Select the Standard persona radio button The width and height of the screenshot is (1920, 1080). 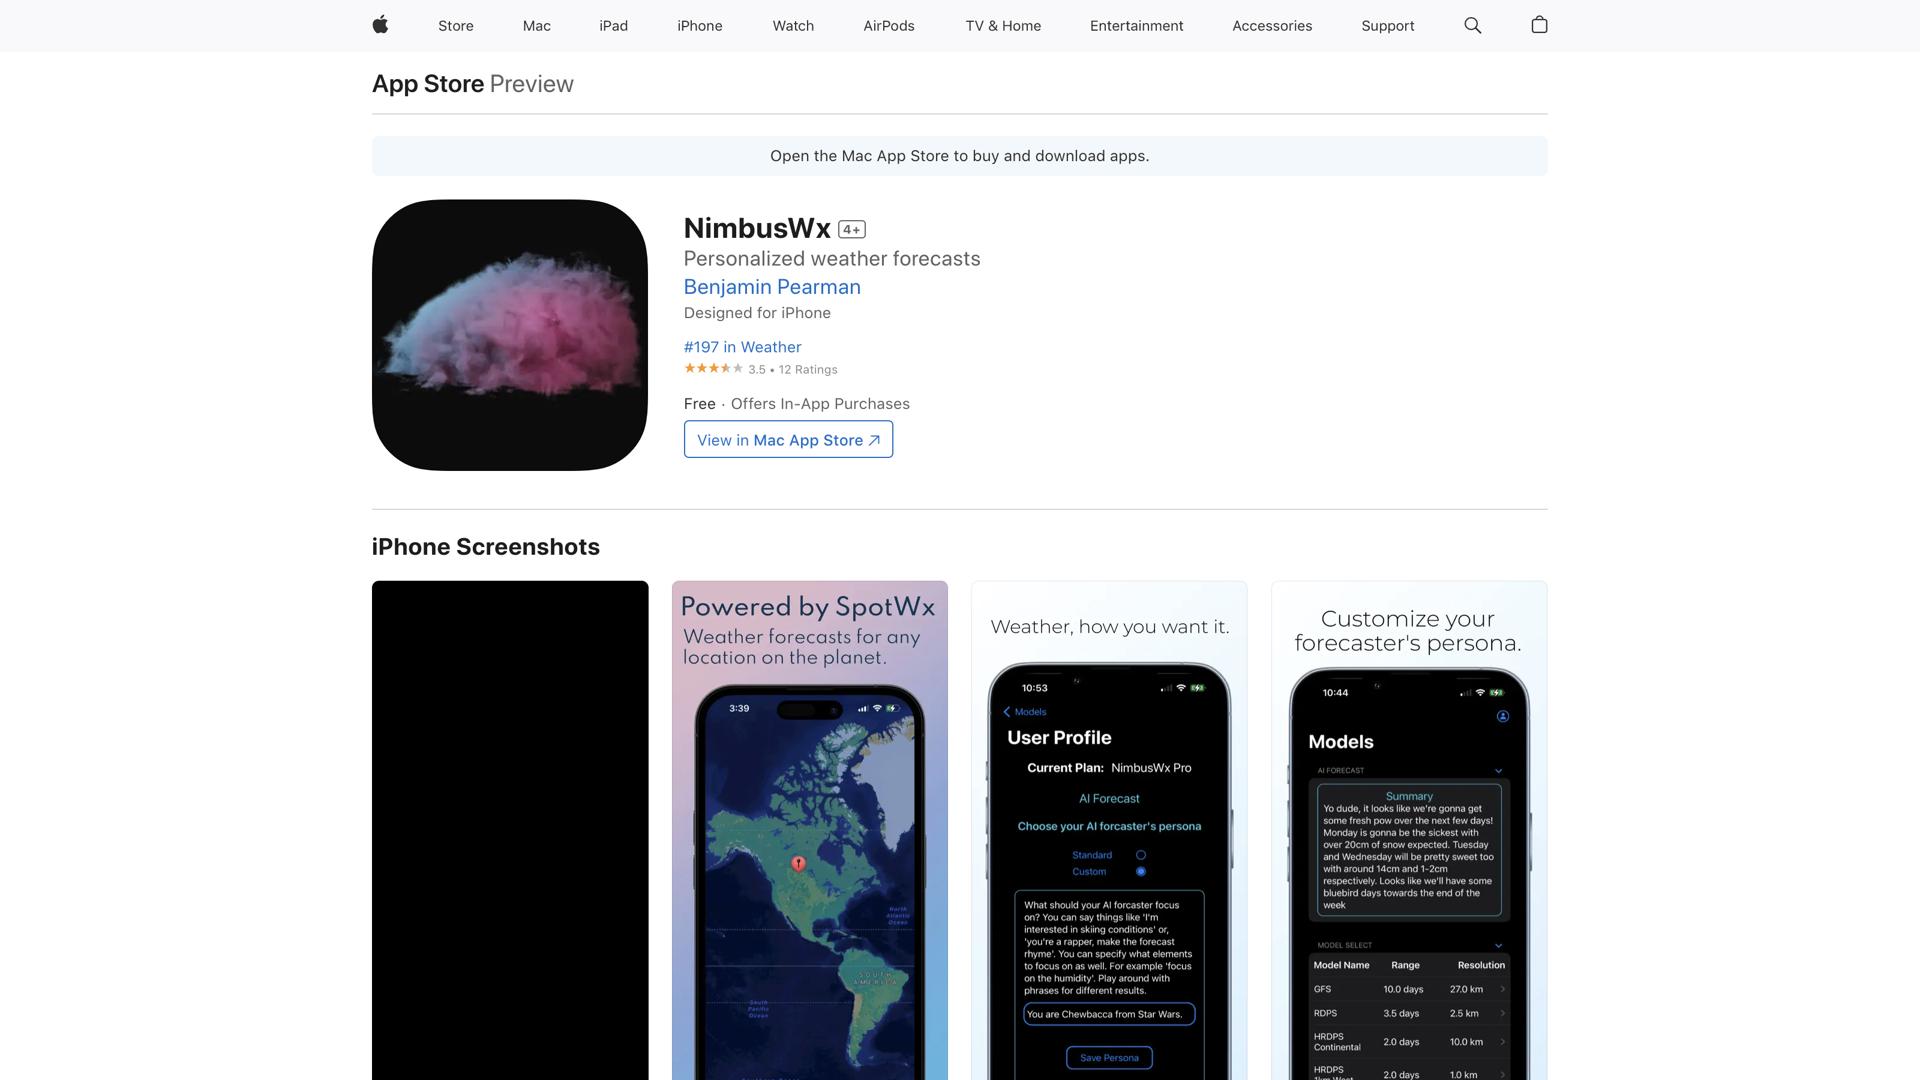click(1141, 855)
